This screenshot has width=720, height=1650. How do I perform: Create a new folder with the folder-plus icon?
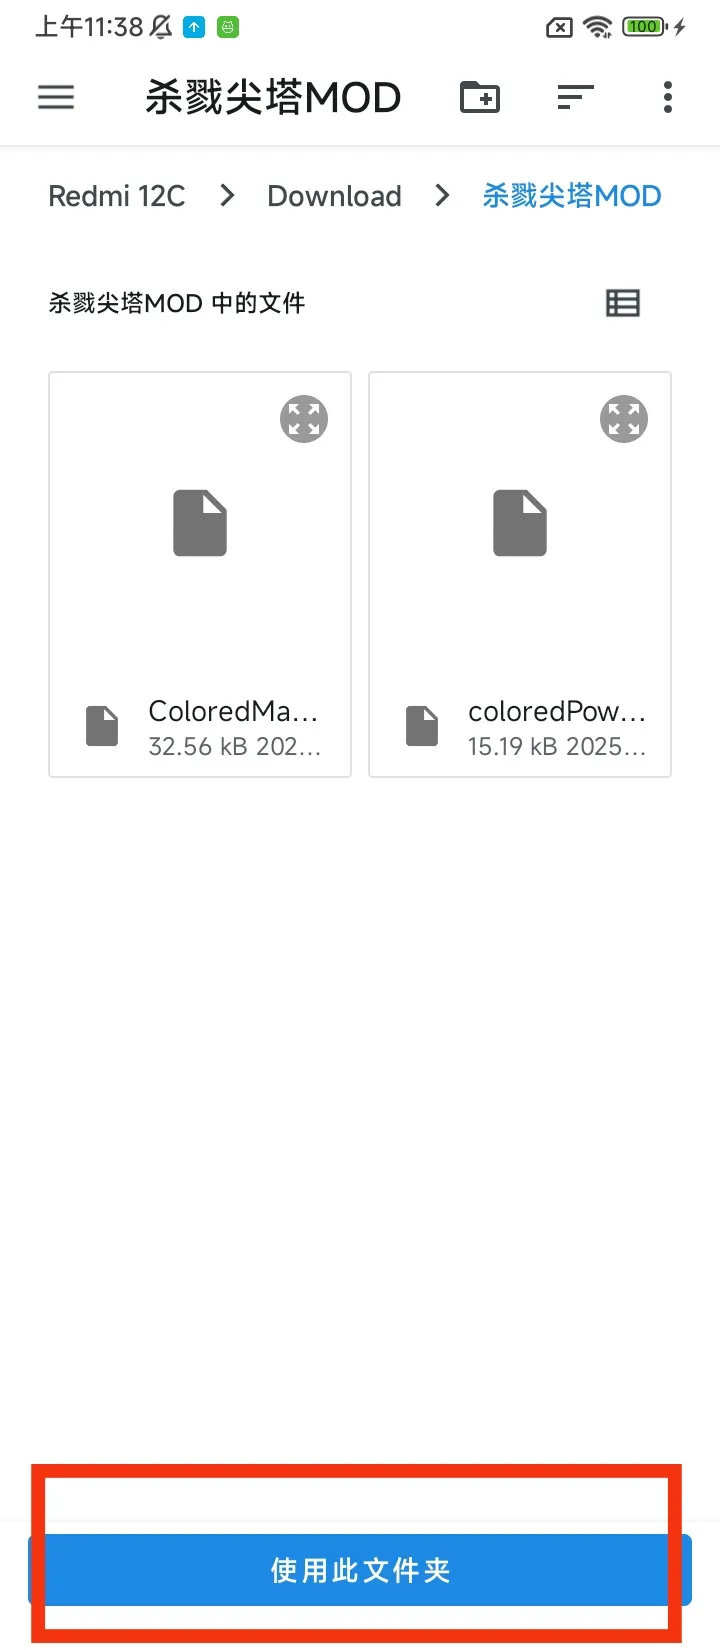point(480,97)
